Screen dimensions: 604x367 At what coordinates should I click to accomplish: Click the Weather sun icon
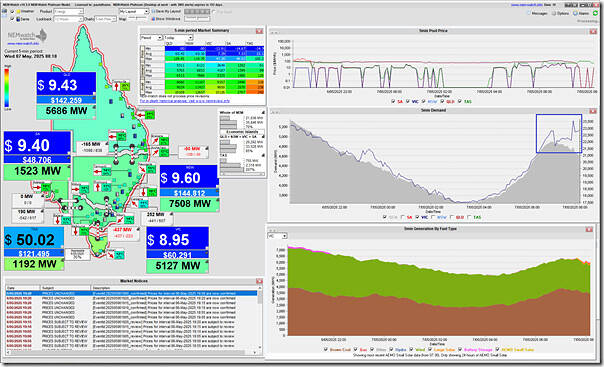18,12
